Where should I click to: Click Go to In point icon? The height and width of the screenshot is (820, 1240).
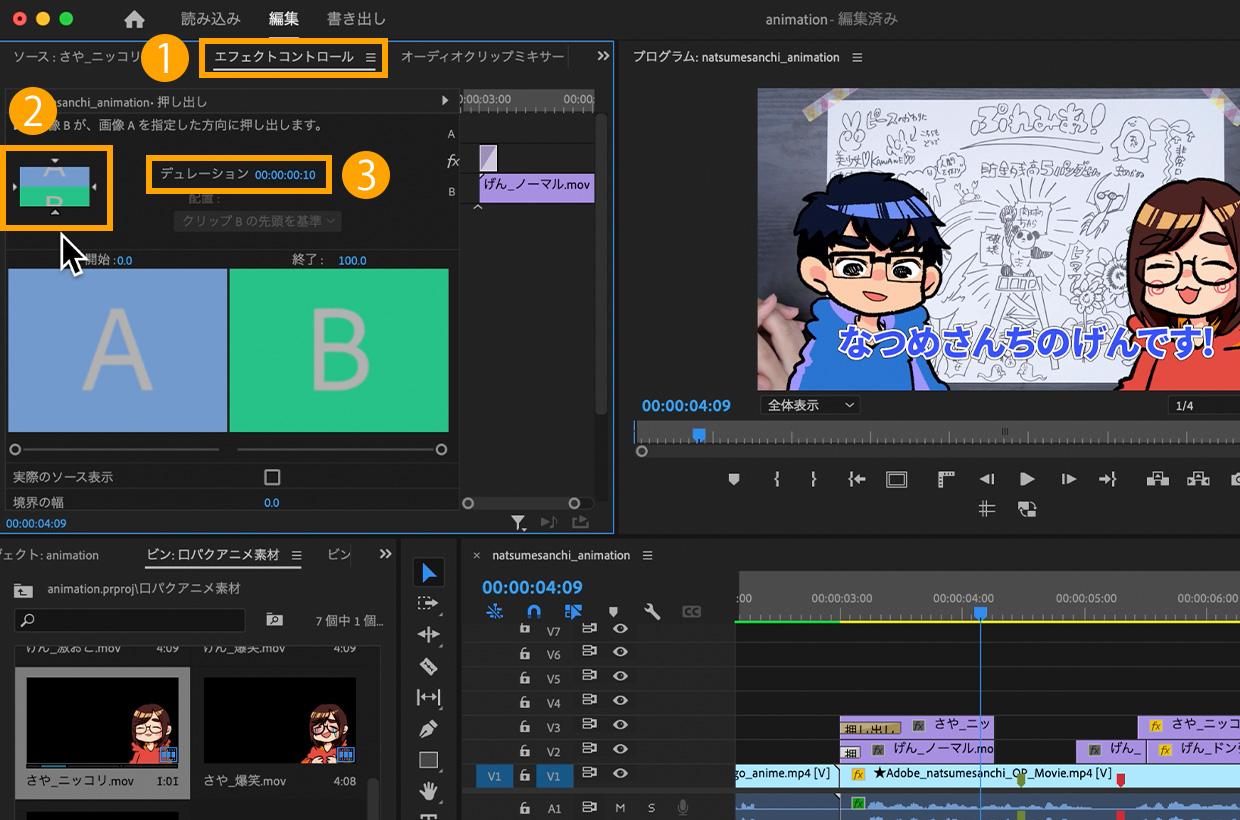pos(856,479)
